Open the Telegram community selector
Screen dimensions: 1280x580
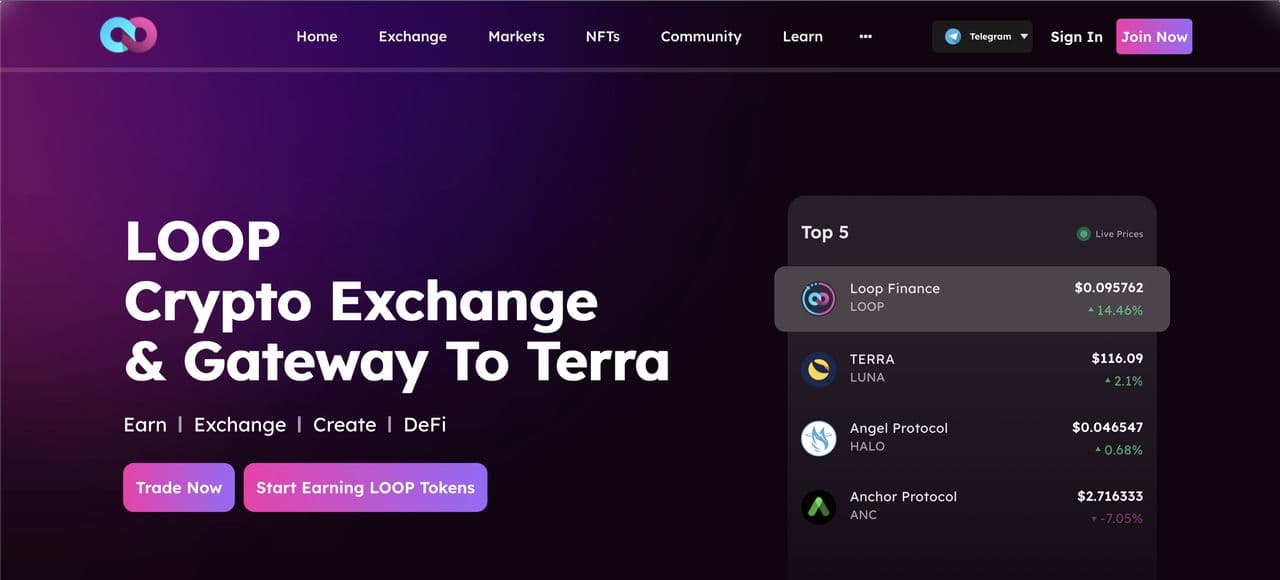pyautogui.click(x=982, y=36)
